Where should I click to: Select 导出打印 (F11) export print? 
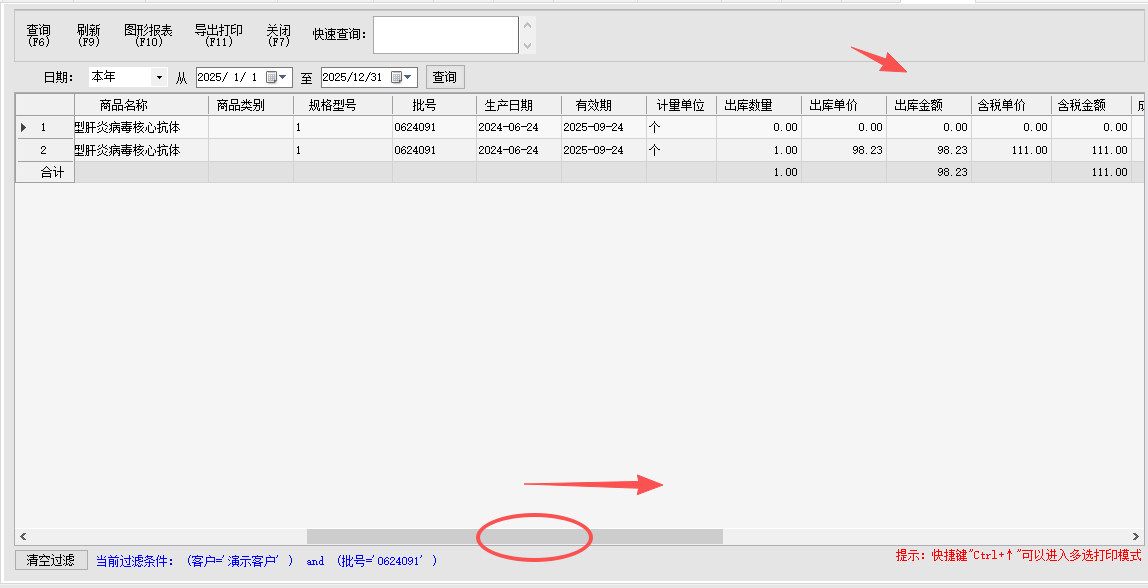218,35
